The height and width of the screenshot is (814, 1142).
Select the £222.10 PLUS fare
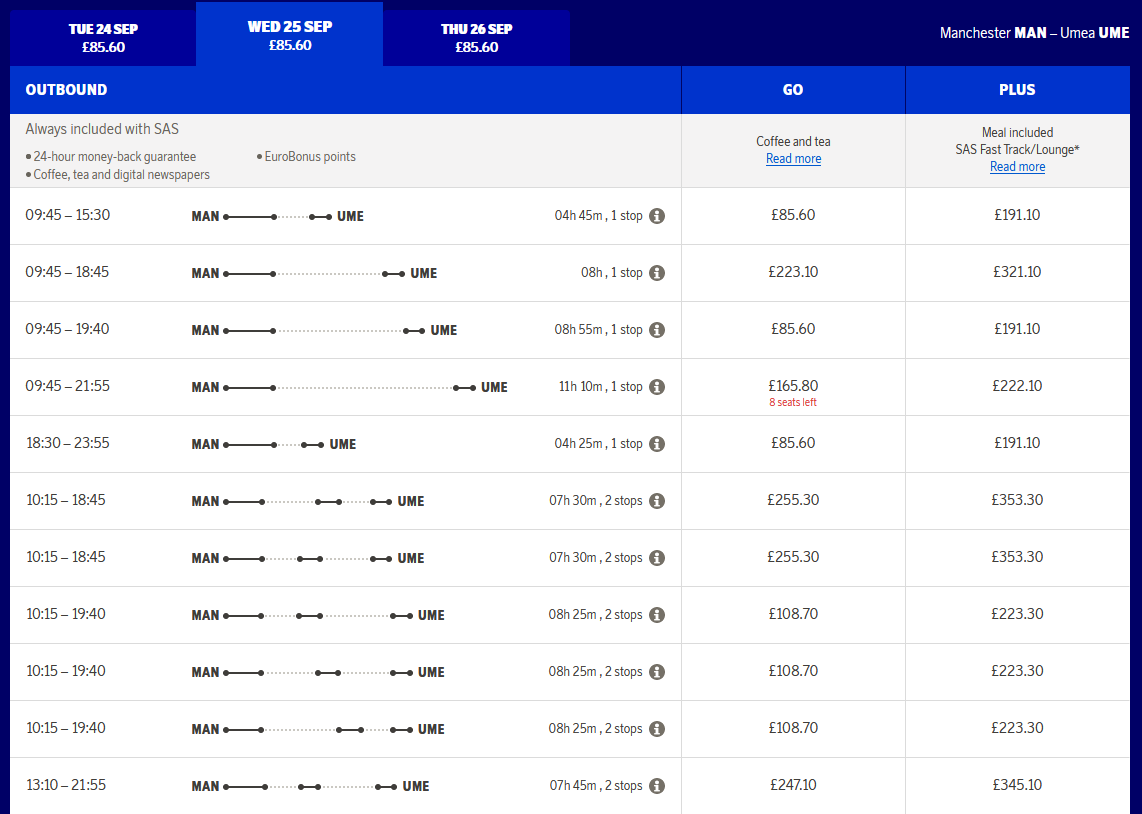(x=1017, y=387)
